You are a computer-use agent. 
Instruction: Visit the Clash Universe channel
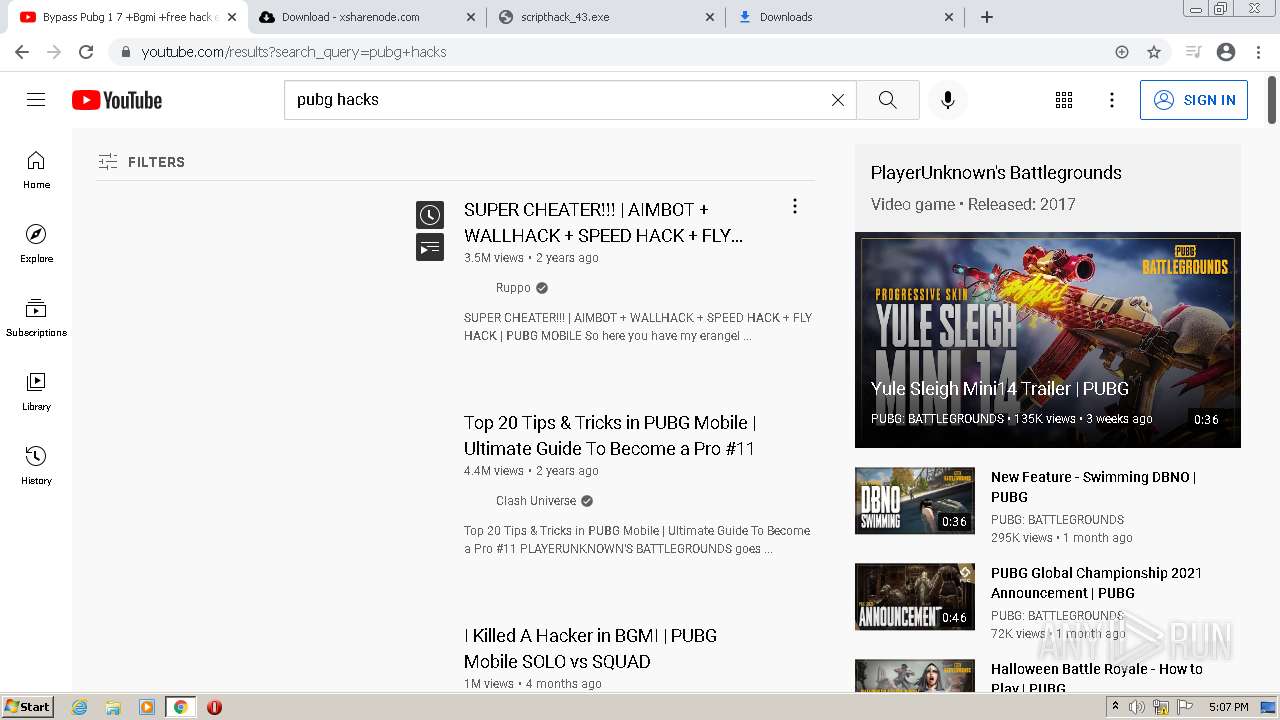536,501
